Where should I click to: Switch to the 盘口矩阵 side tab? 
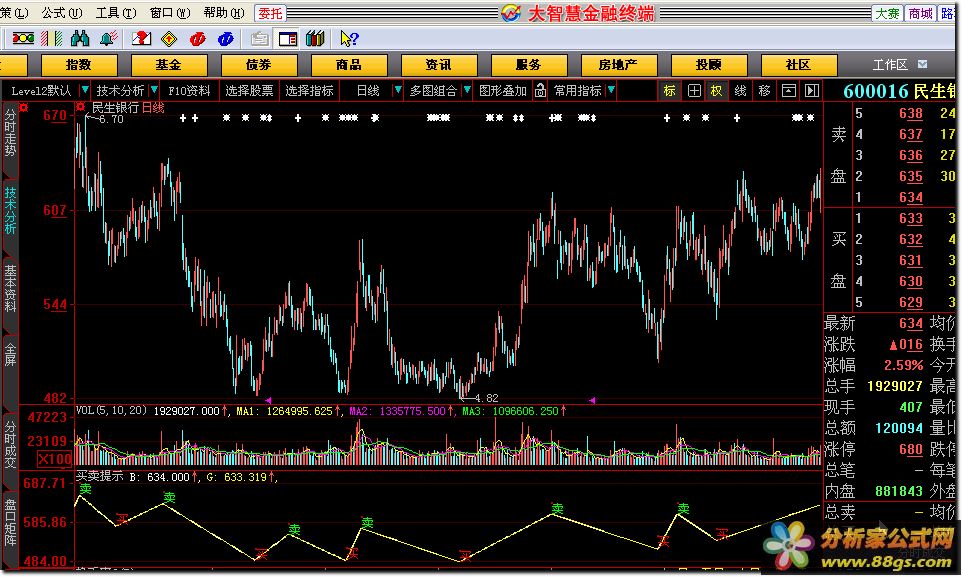coord(10,524)
